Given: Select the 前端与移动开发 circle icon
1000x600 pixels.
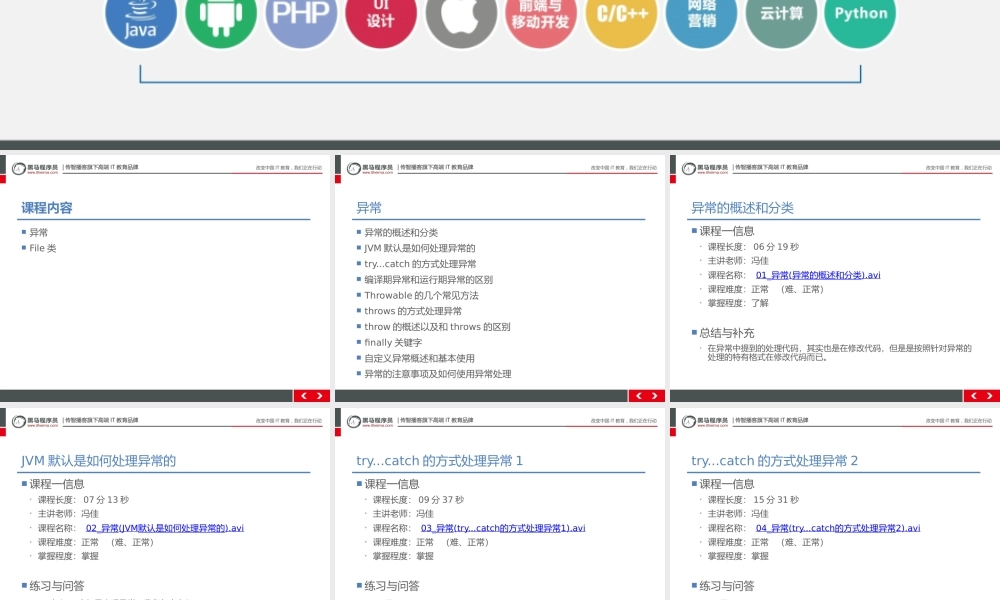Looking at the screenshot, I should 541,17.
